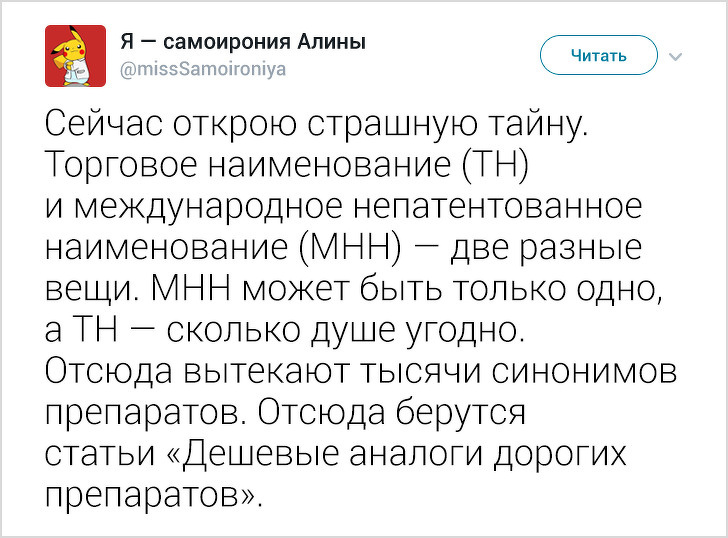Viewport: 728px width, 538px height.
Task: Open the profile name «Я — самоирония Алины»
Action: pyautogui.click(x=242, y=43)
